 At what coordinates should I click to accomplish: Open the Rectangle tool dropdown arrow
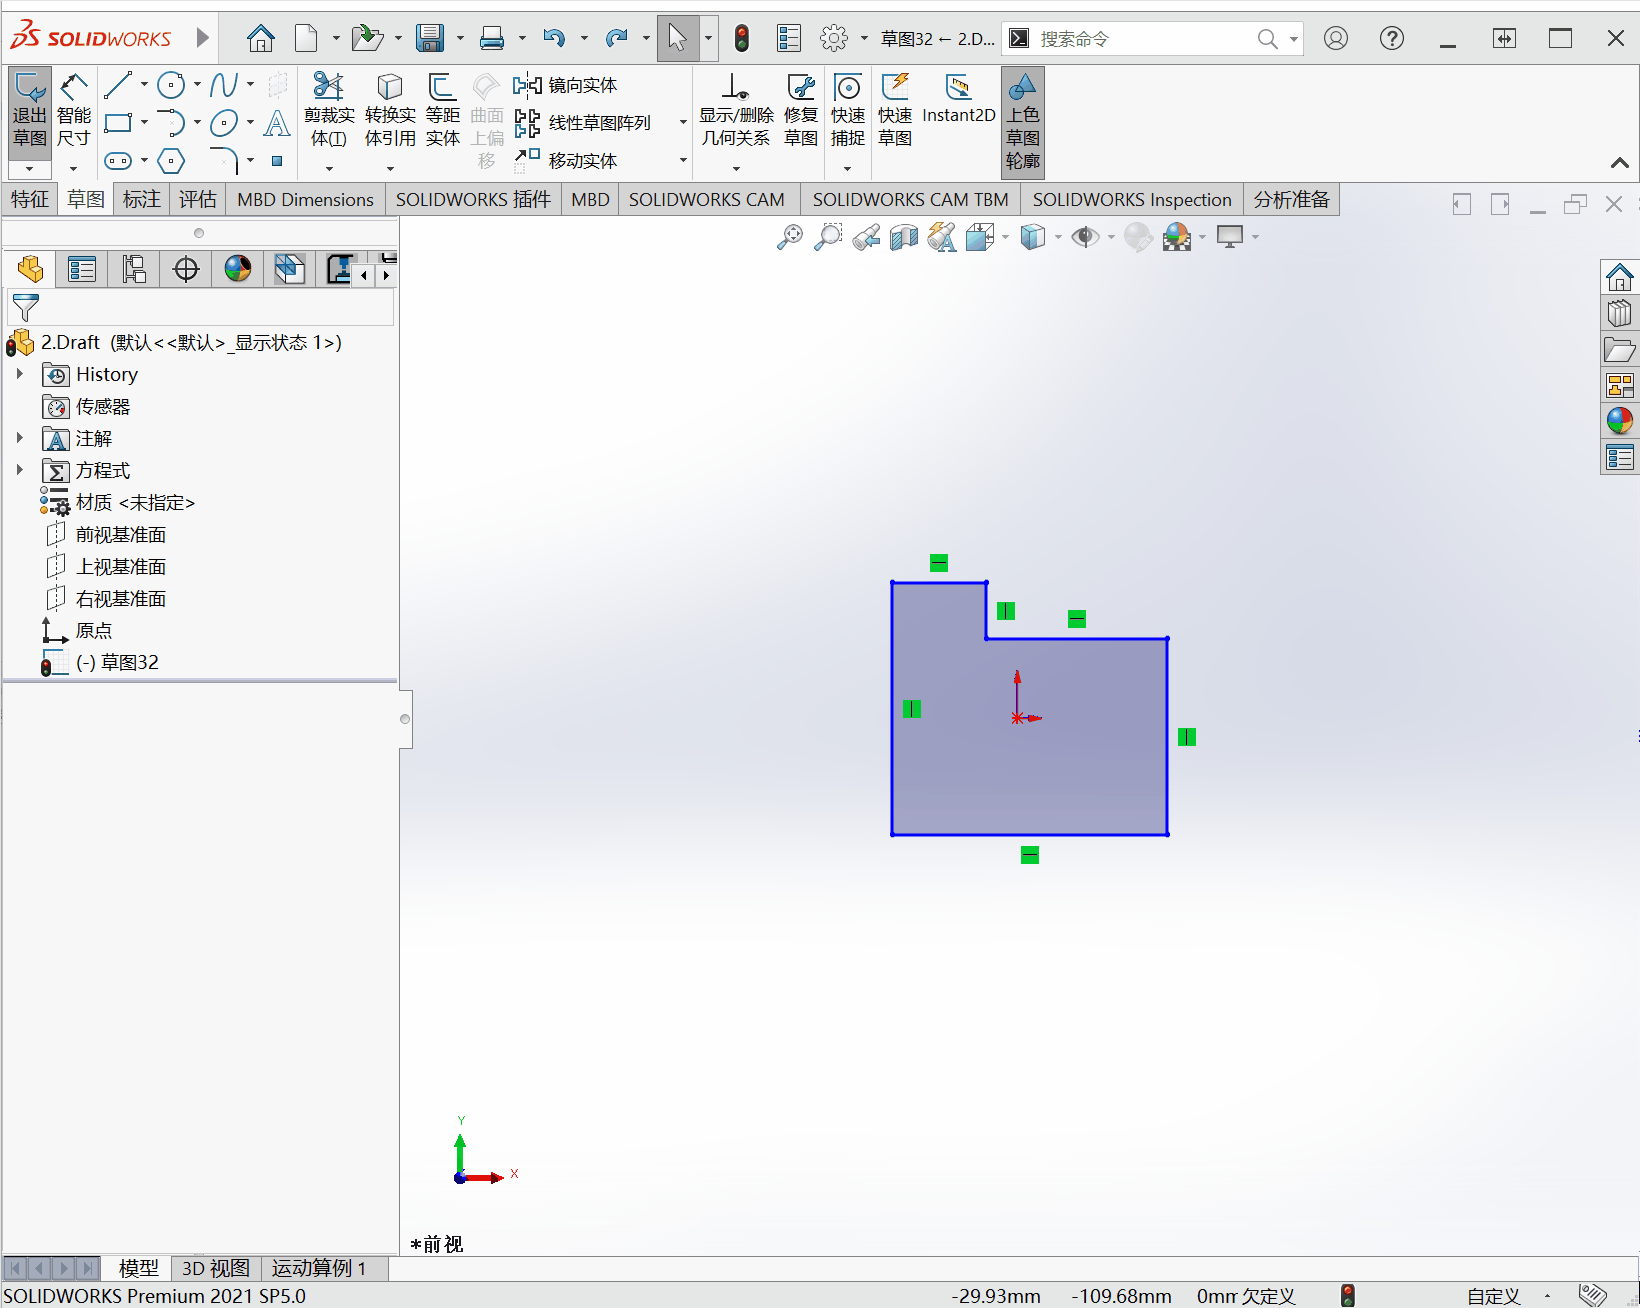pyautogui.click(x=145, y=123)
